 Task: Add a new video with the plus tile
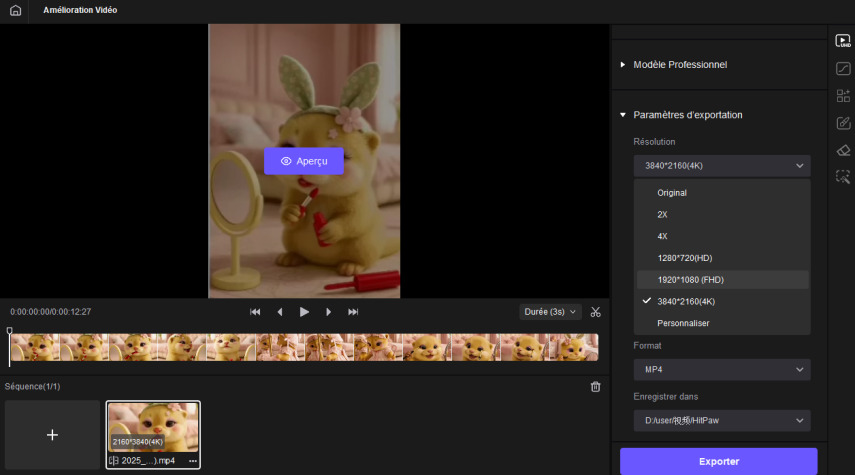[x=52, y=435]
